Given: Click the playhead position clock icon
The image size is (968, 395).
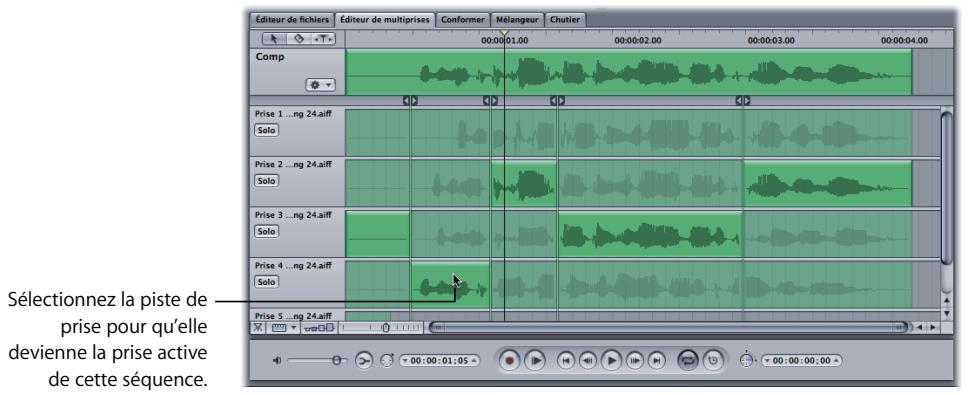Looking at the screenshot, I should tap(387, 360).
